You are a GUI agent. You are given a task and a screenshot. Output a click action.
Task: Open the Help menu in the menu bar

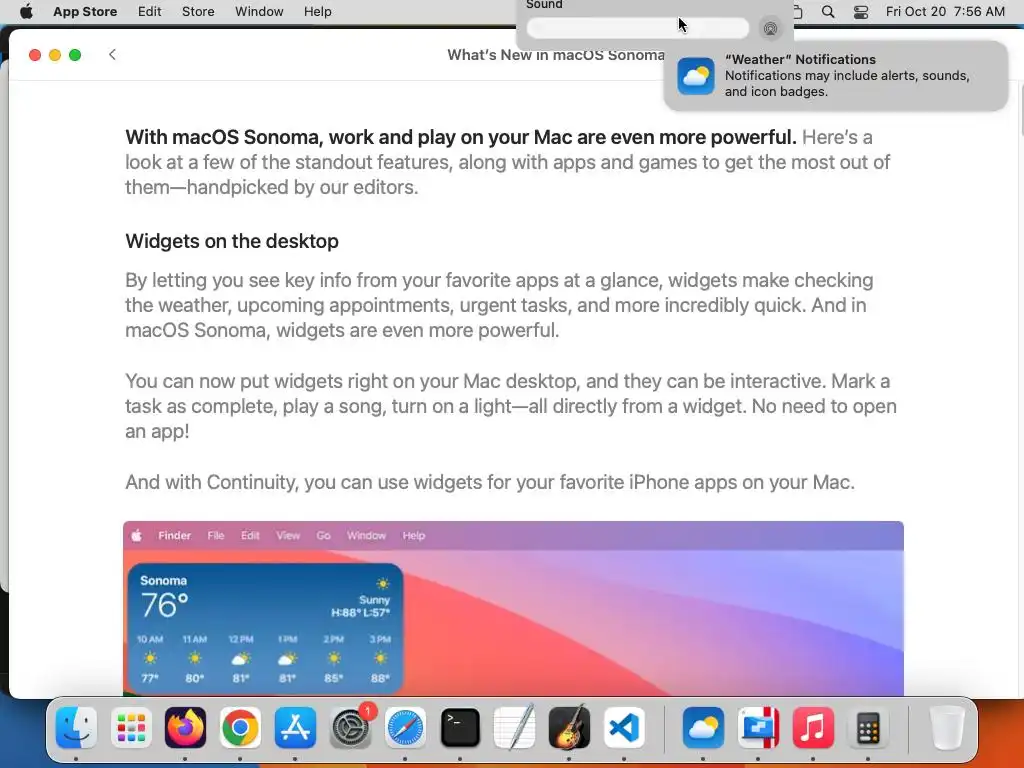pos(317,12)
